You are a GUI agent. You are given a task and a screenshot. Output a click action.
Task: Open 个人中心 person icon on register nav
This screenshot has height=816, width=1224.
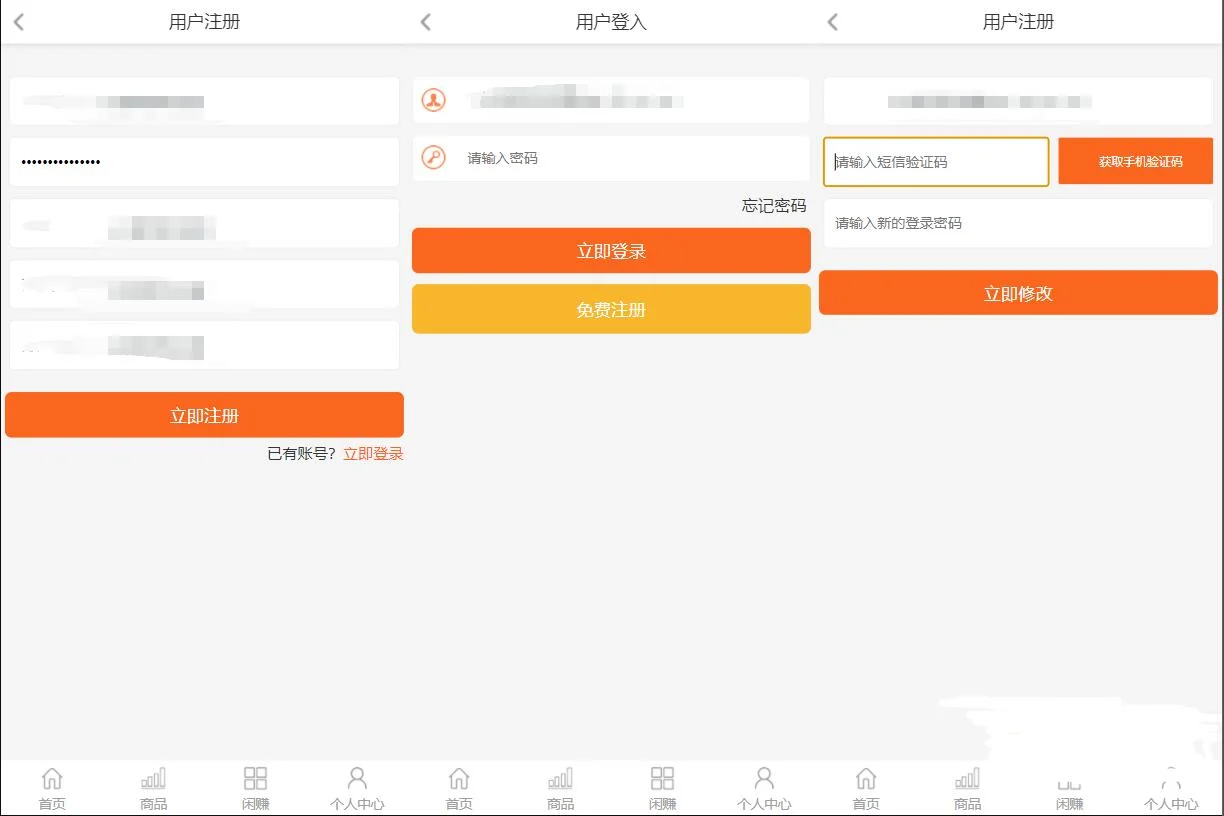point(357,786)
